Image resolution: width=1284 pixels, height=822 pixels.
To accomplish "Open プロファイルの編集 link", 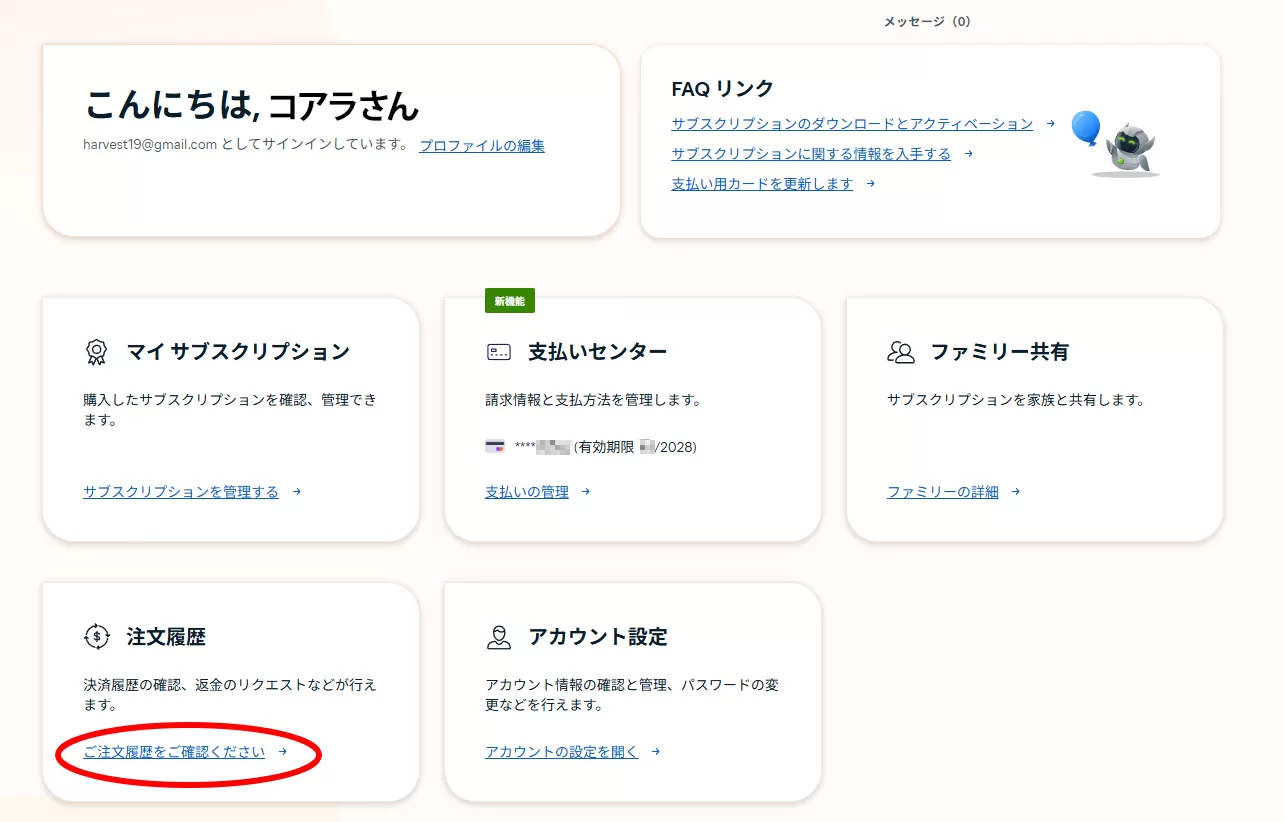I will point(482,145).
